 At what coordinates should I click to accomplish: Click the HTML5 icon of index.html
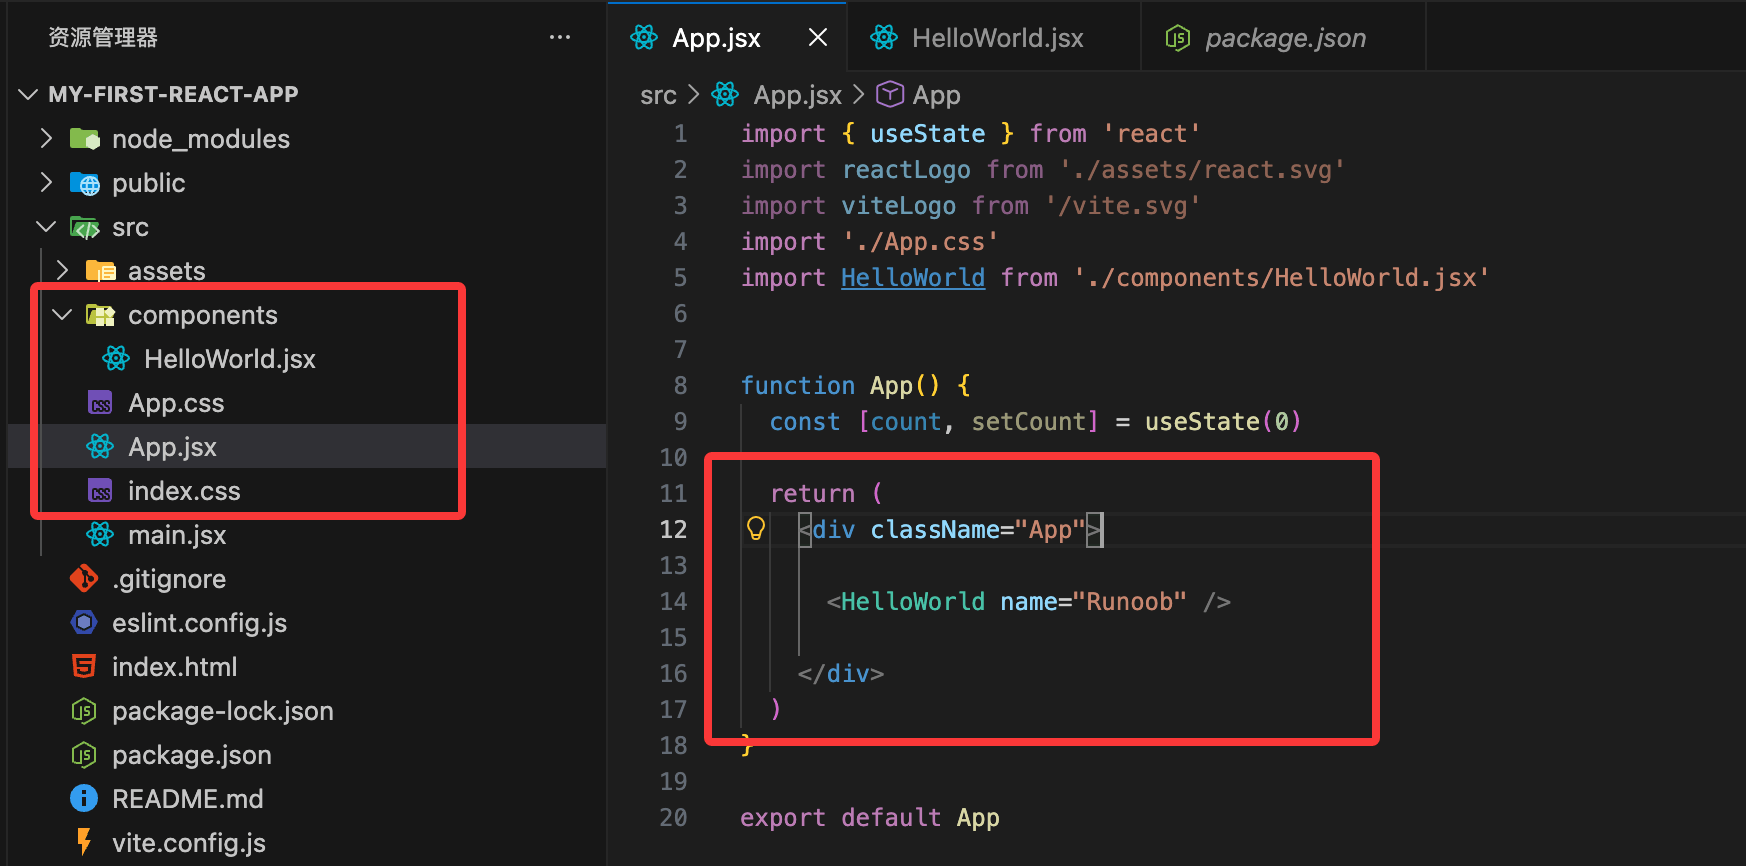point(84,666)
